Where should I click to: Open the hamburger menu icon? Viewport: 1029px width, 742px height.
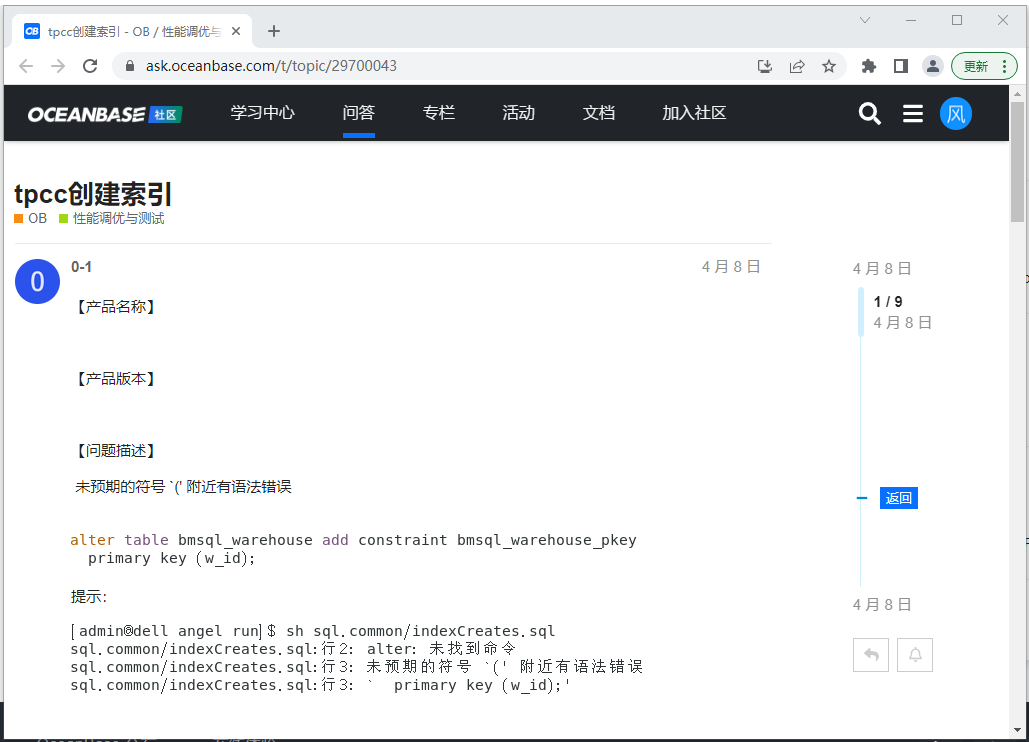(x=913, y=113)
